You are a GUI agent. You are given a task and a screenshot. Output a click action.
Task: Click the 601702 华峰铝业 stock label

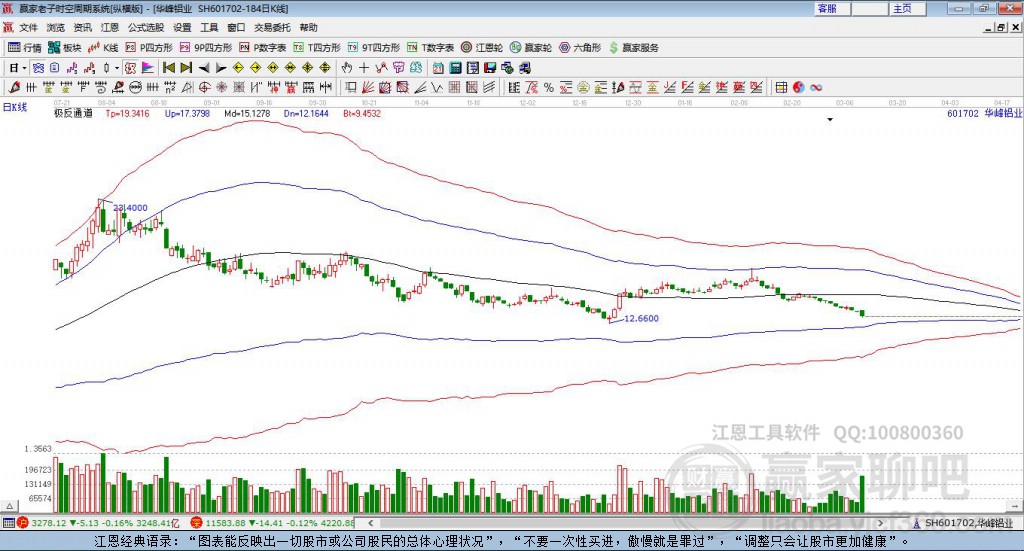click(985, 113)
